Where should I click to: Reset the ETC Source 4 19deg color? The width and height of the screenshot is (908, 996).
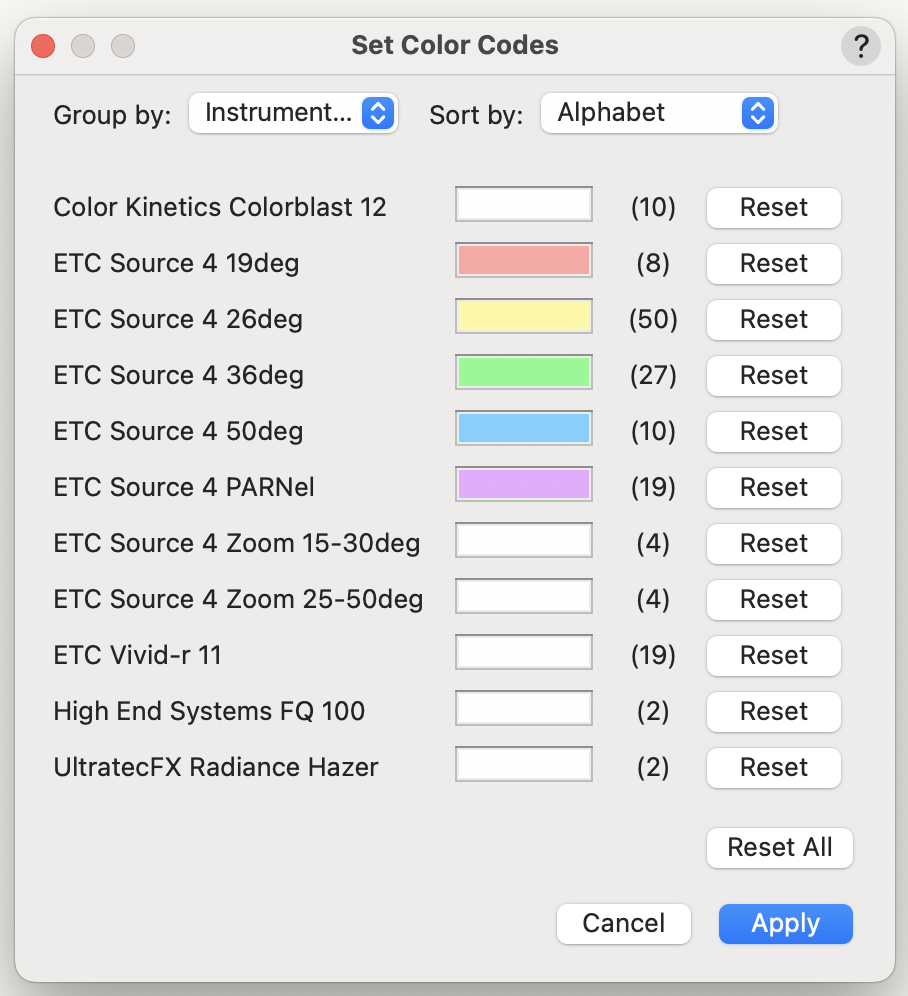[x=773, y=263]
